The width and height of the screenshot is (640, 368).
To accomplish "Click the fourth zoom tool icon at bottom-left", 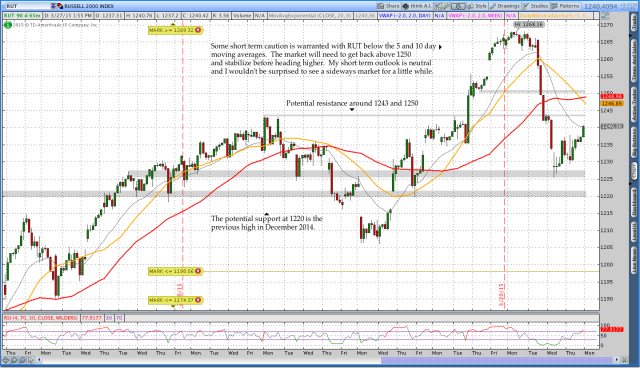I will tap(31, 360).
